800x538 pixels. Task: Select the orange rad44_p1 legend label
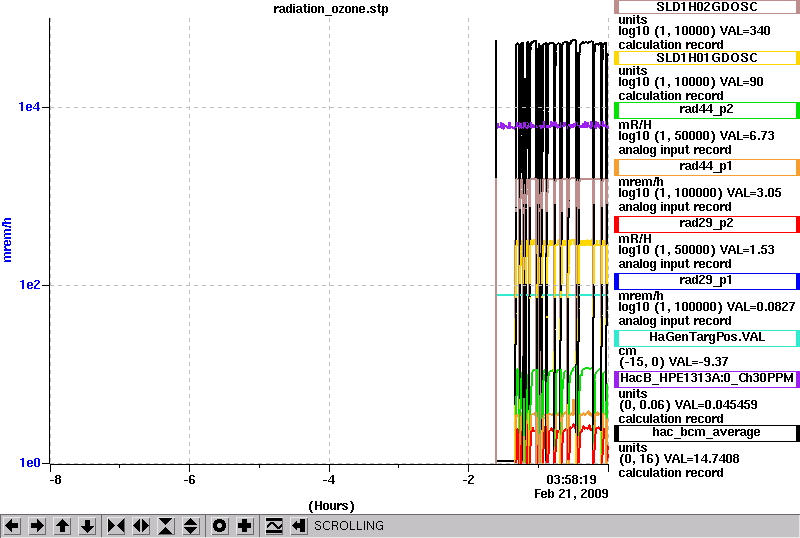click(707, 167)
